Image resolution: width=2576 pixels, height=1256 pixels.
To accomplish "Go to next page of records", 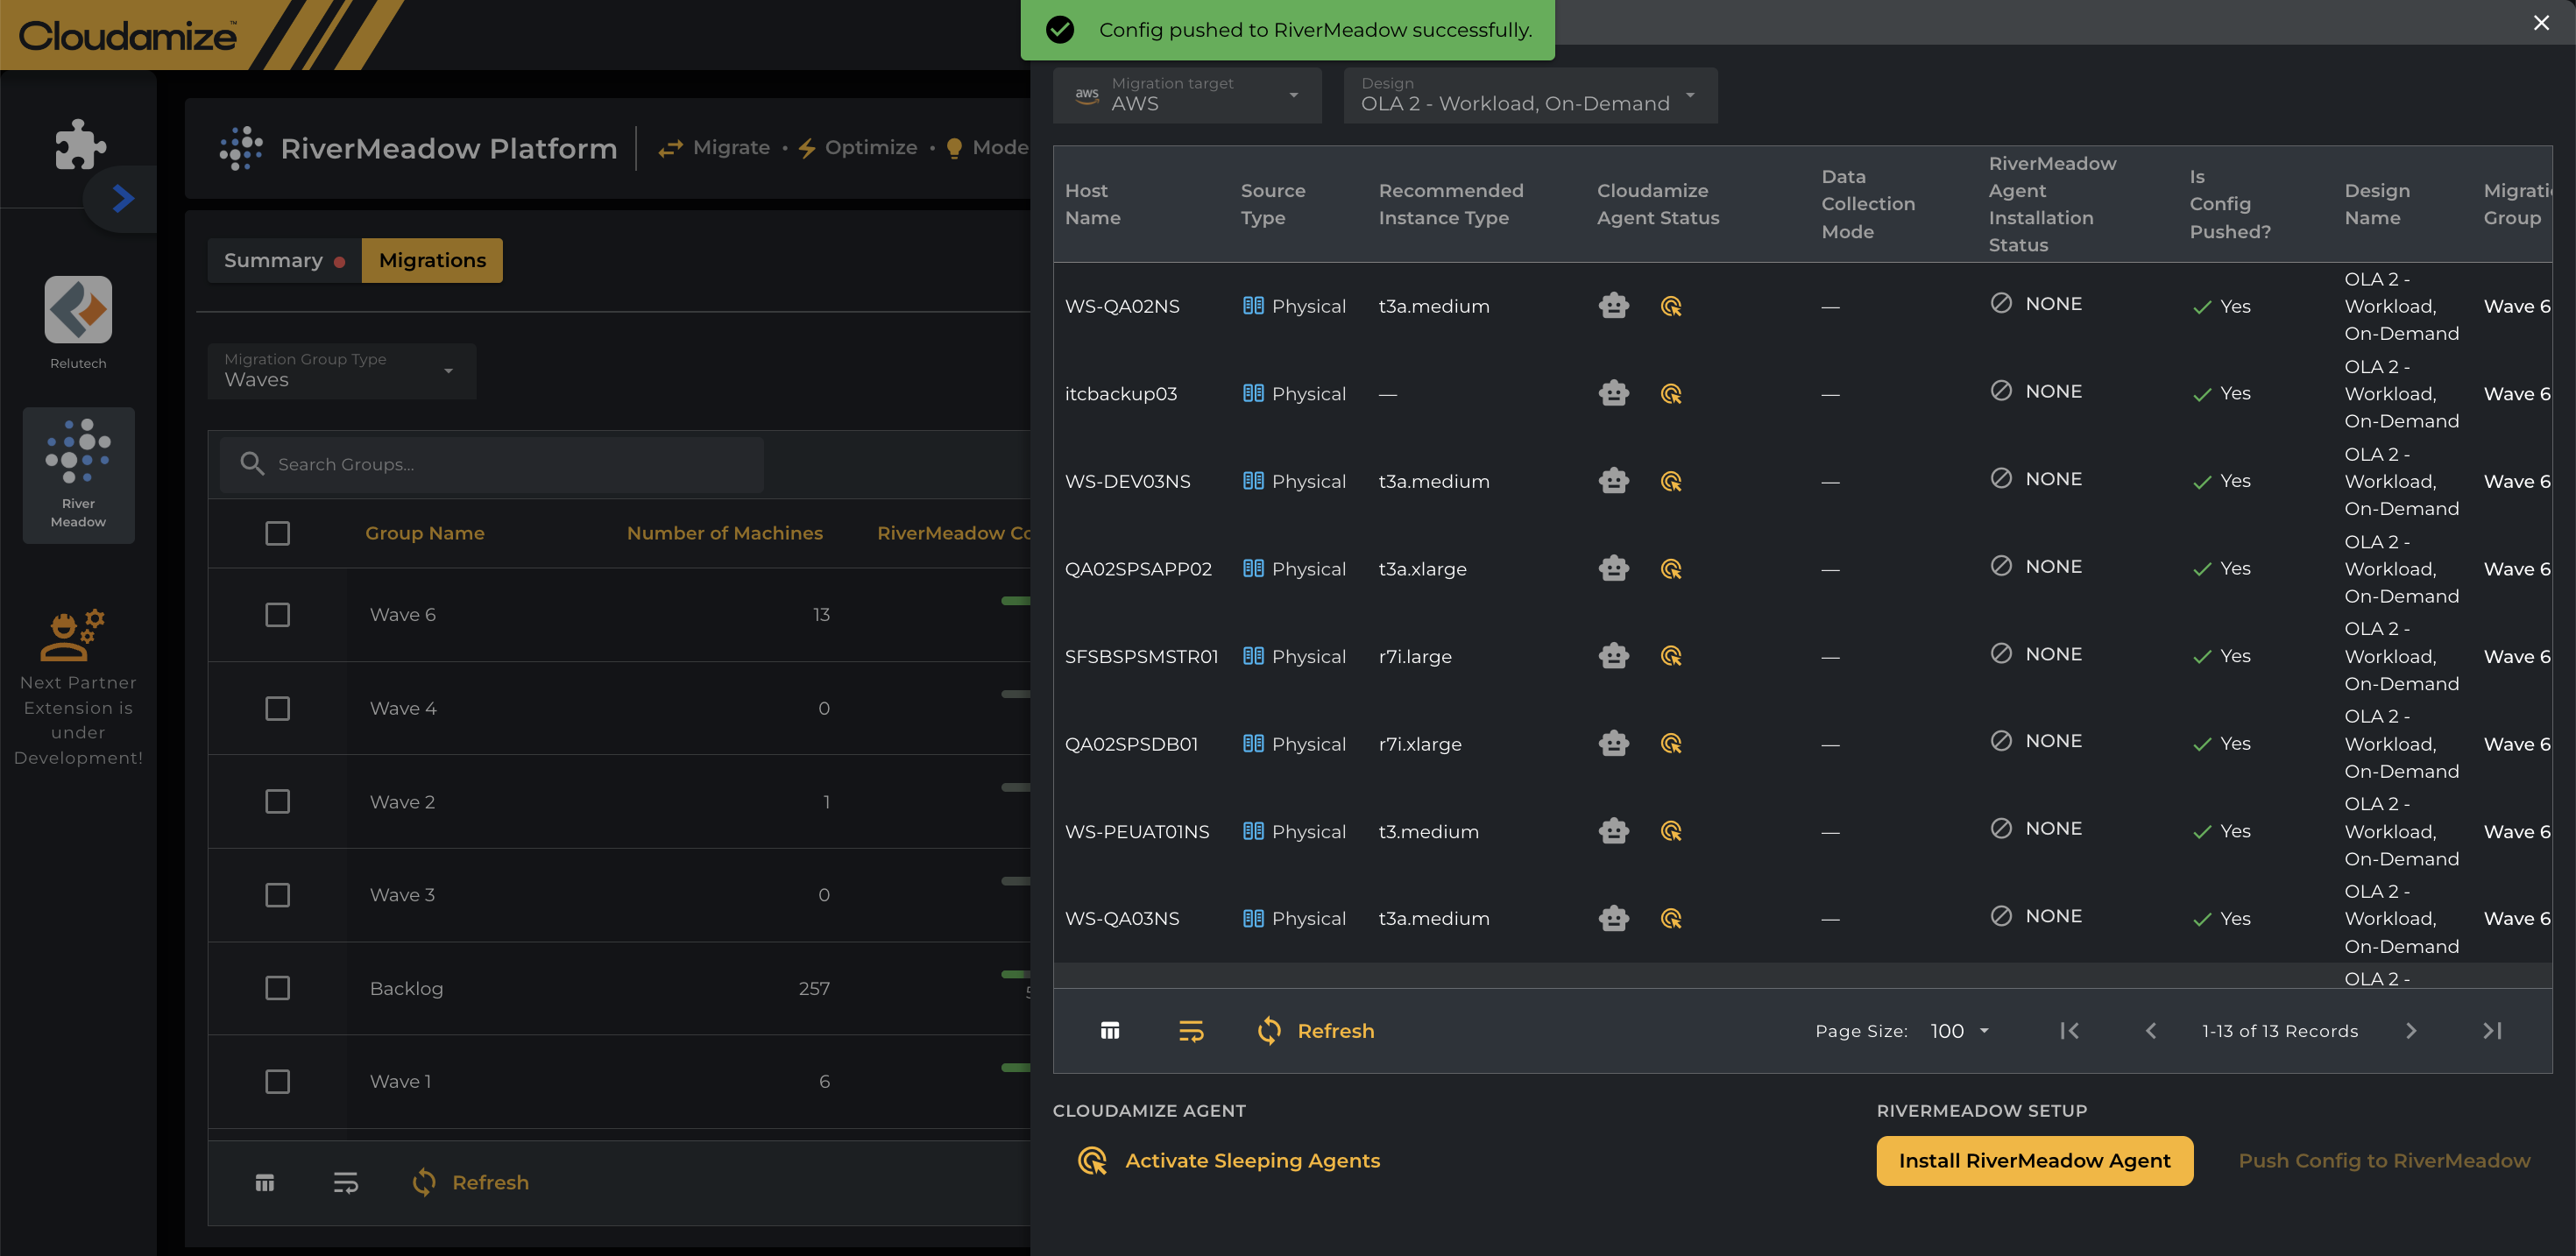I will [x=2411, y=1031].
